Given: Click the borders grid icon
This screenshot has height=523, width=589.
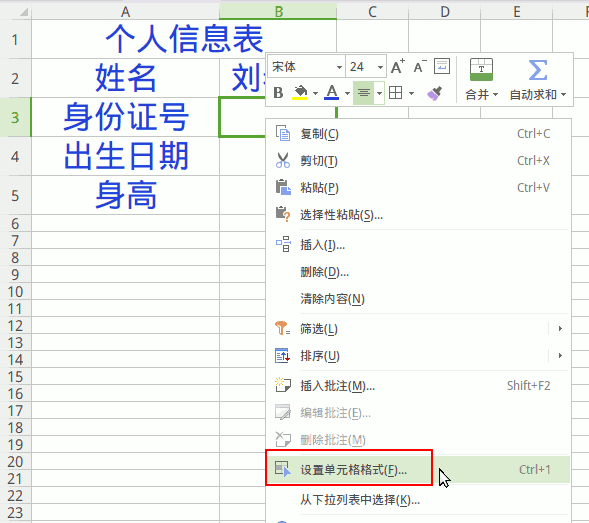Looking at the screenshot, I should click(x=396, y=93).
